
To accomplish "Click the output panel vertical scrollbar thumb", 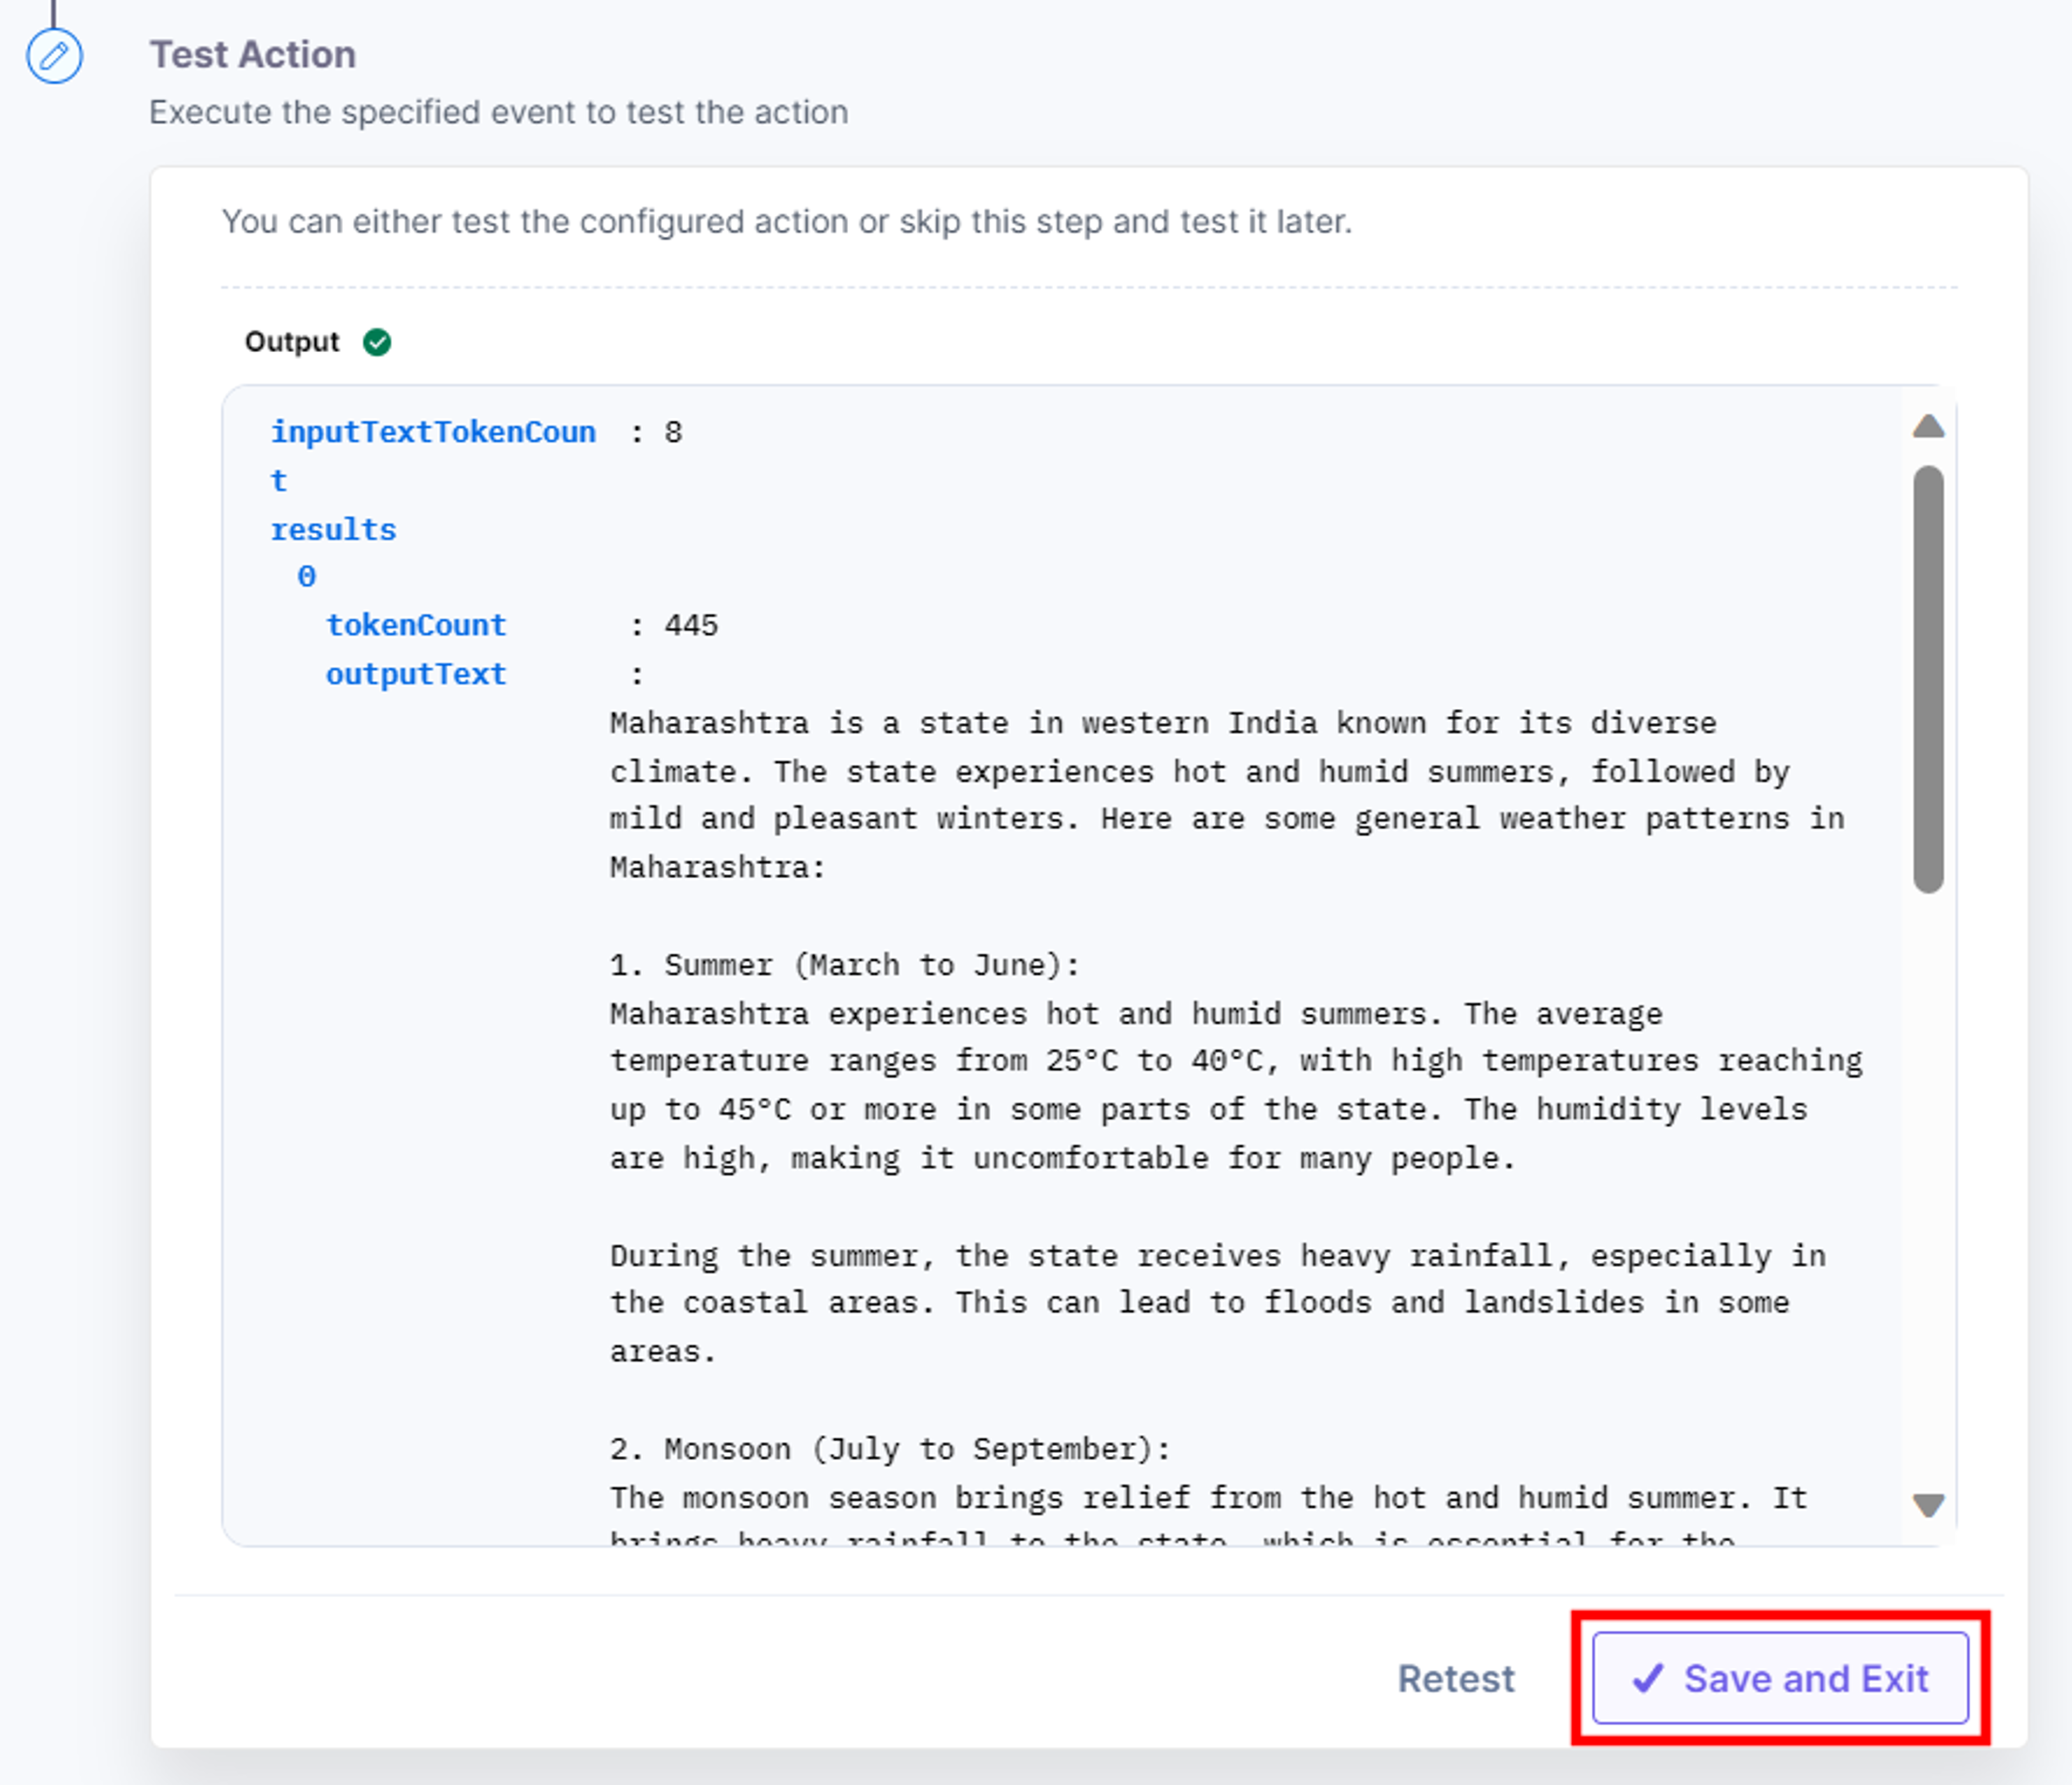I will pos(1928,679).
